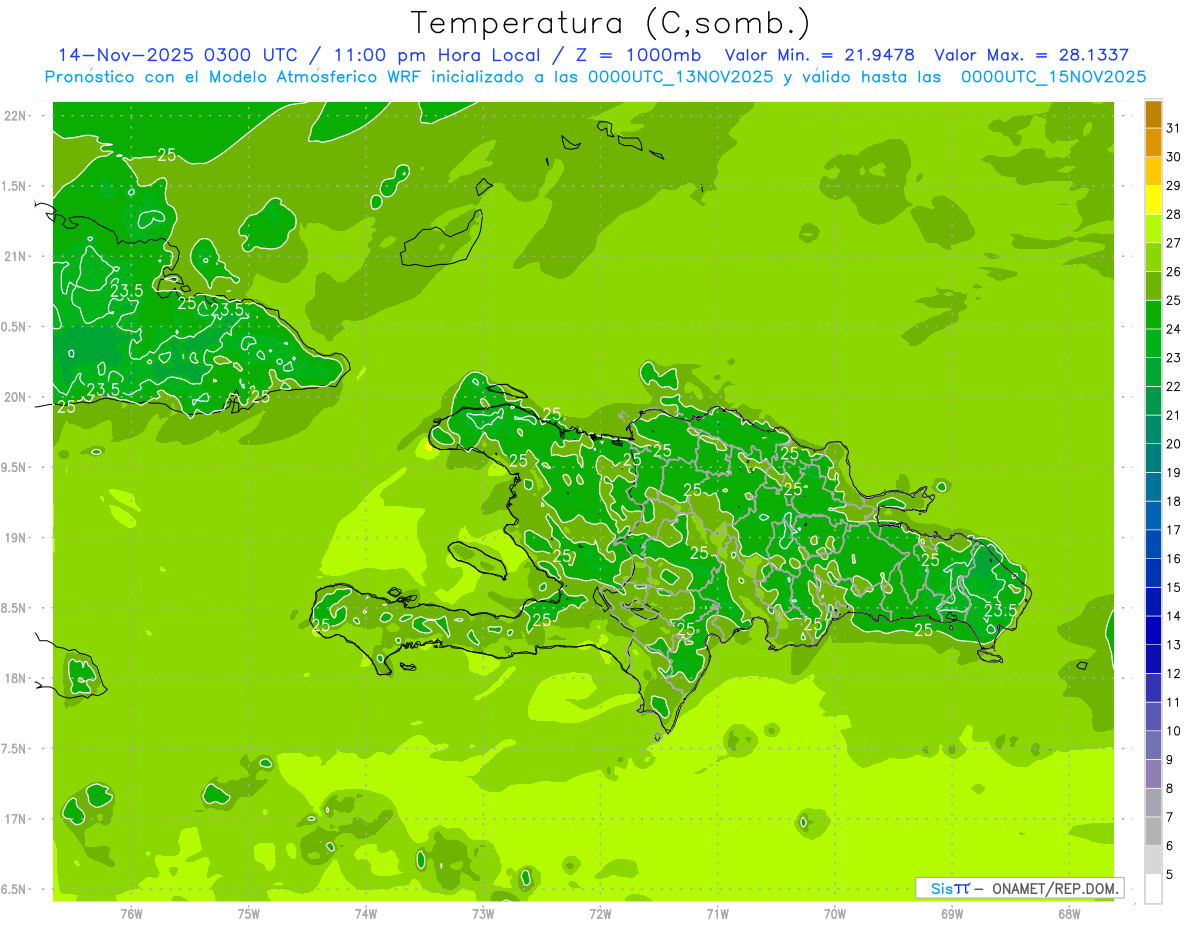Click the '22N' latitude axis label
Image resolution: width=1200 pixels, height=927 pixels.
click(16, 116)
